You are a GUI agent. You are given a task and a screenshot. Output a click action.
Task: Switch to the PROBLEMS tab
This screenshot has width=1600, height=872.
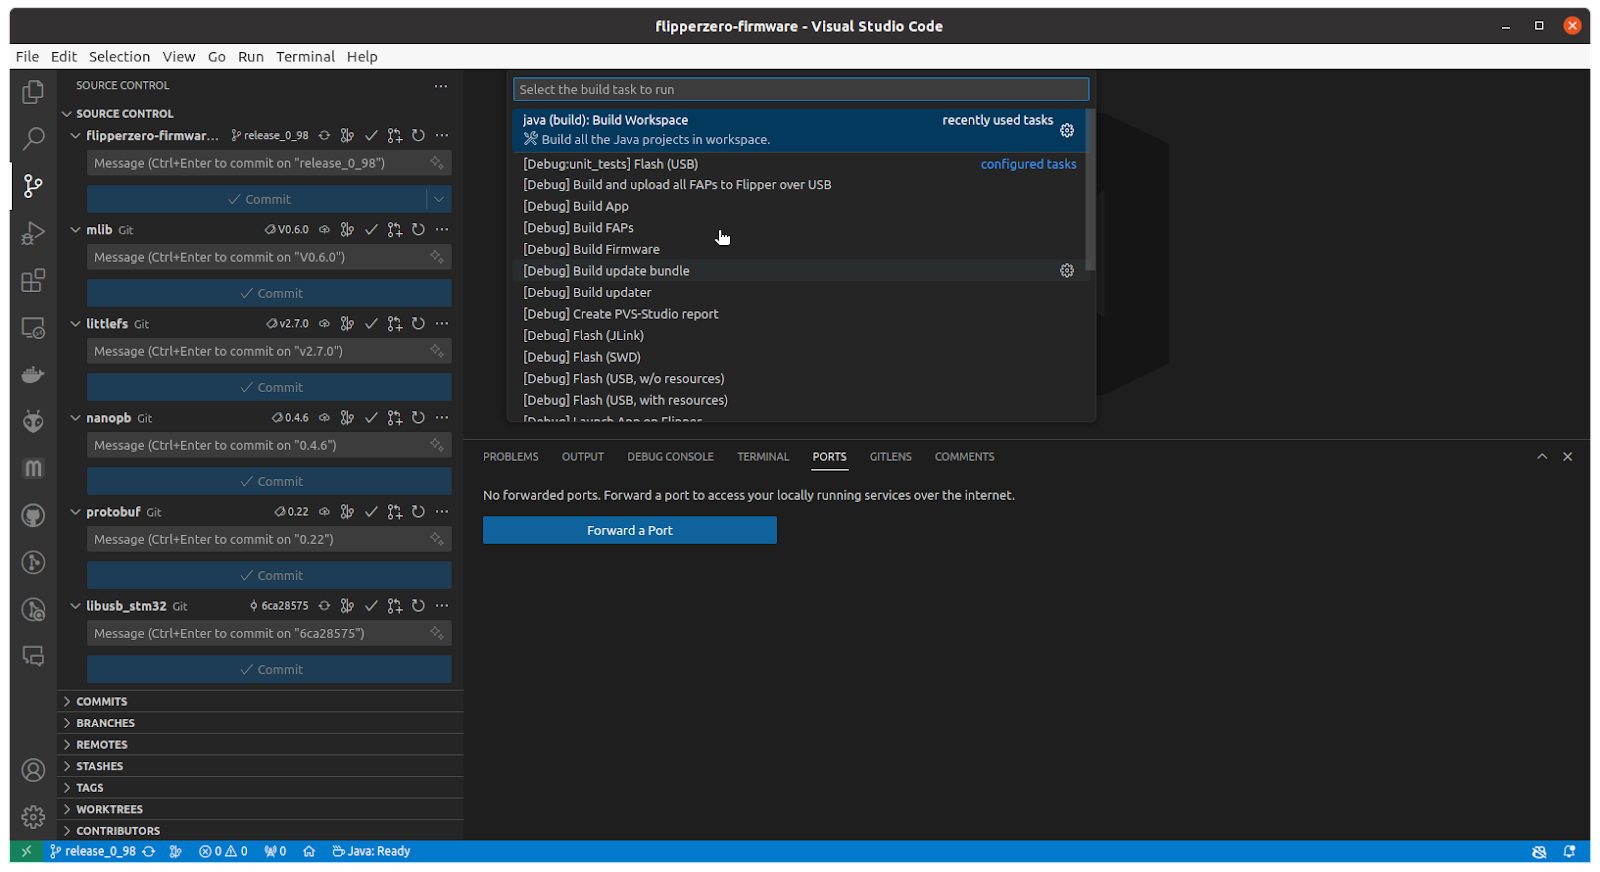511,457
